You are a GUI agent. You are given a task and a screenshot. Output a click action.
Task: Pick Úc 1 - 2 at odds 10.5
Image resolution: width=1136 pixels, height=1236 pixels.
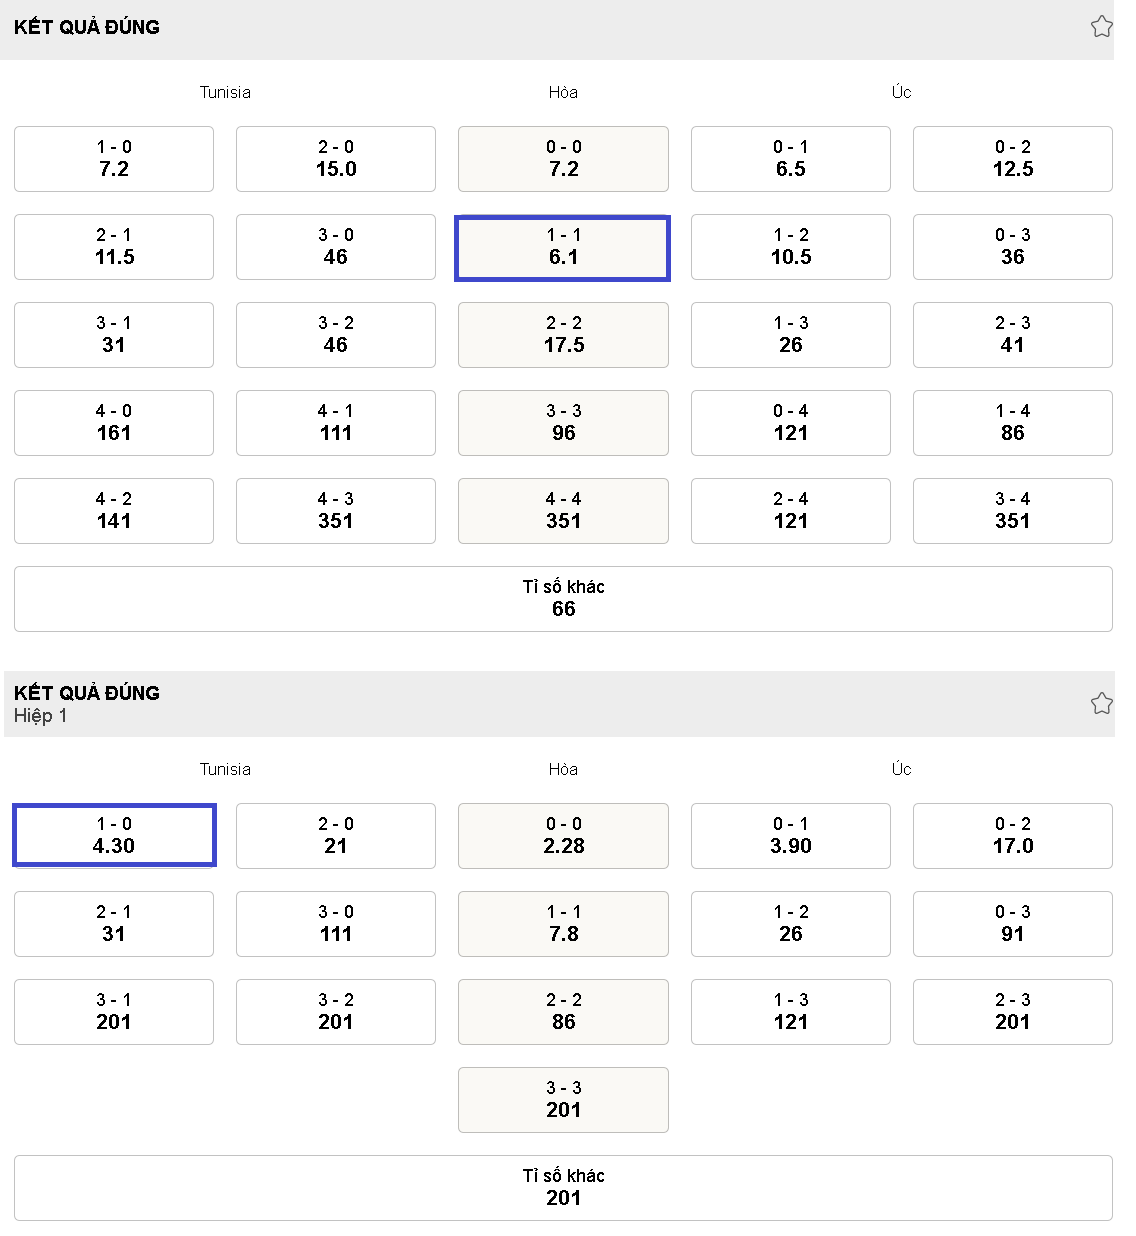790,247
